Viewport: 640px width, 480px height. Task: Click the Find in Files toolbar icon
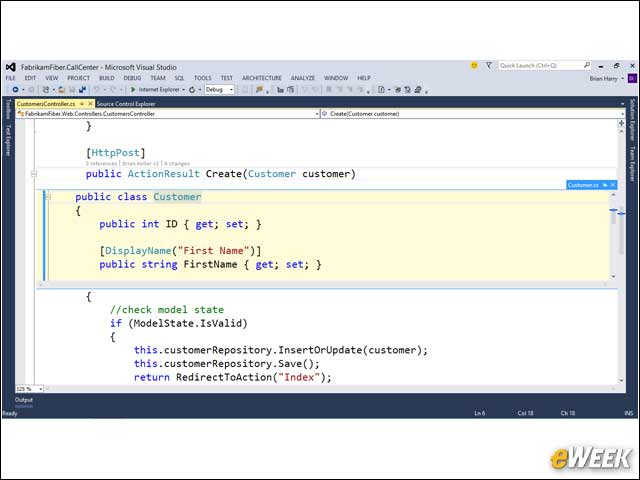coord(259,89)
